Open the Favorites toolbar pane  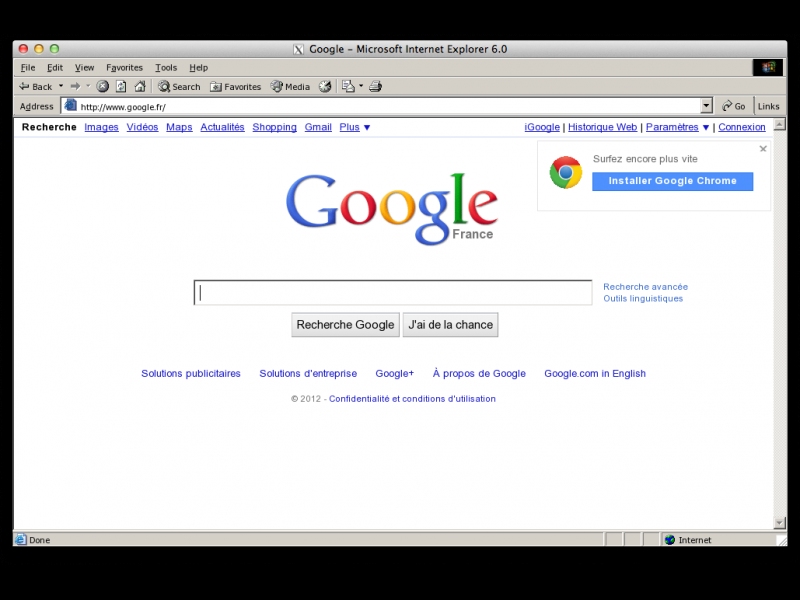236,87
